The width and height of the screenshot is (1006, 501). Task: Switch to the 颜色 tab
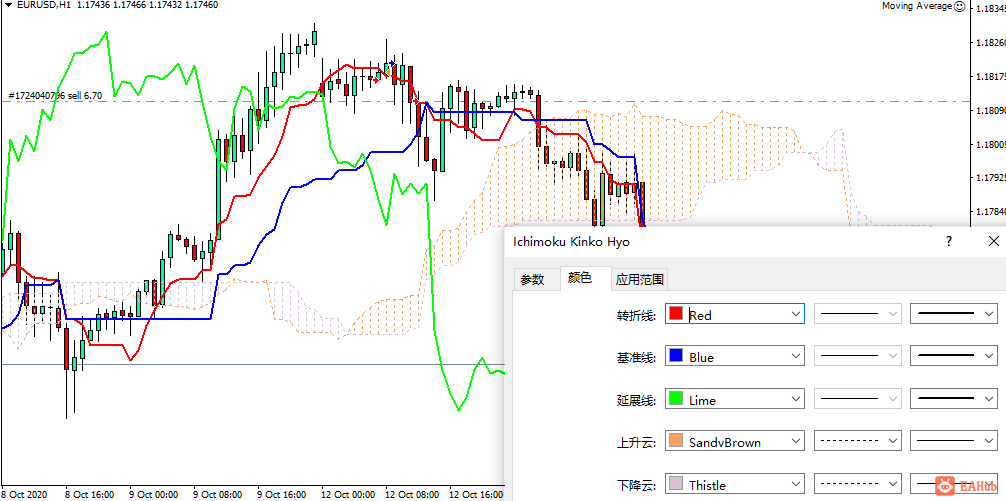(x=580, y=278)
